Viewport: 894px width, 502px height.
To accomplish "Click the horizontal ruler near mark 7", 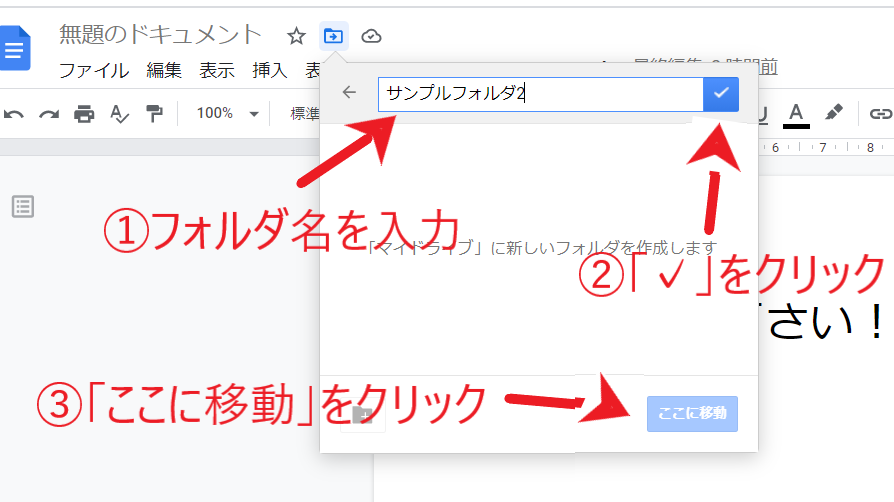I will coord(823,147).
